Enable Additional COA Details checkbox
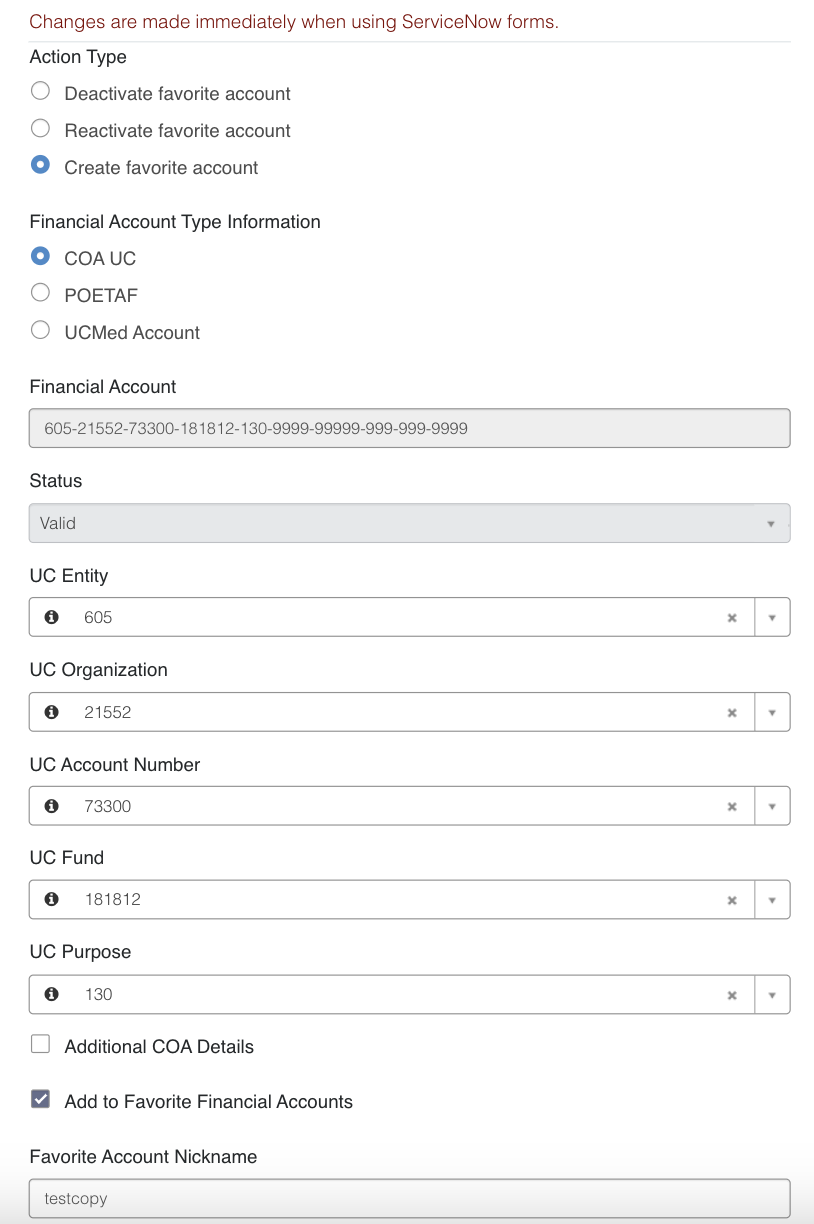 tap(40, 1045)
